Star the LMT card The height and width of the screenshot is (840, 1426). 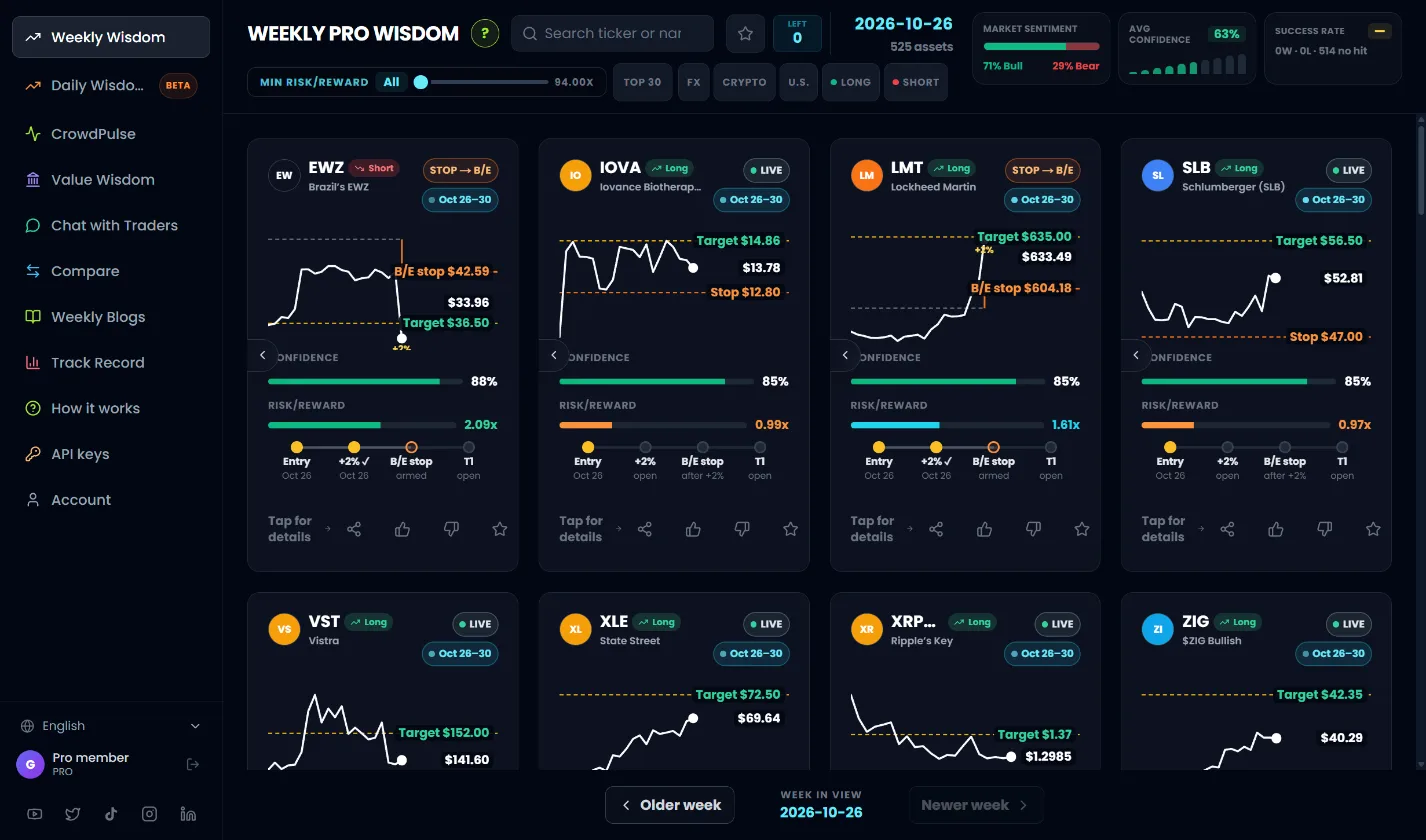point(1082,529)
